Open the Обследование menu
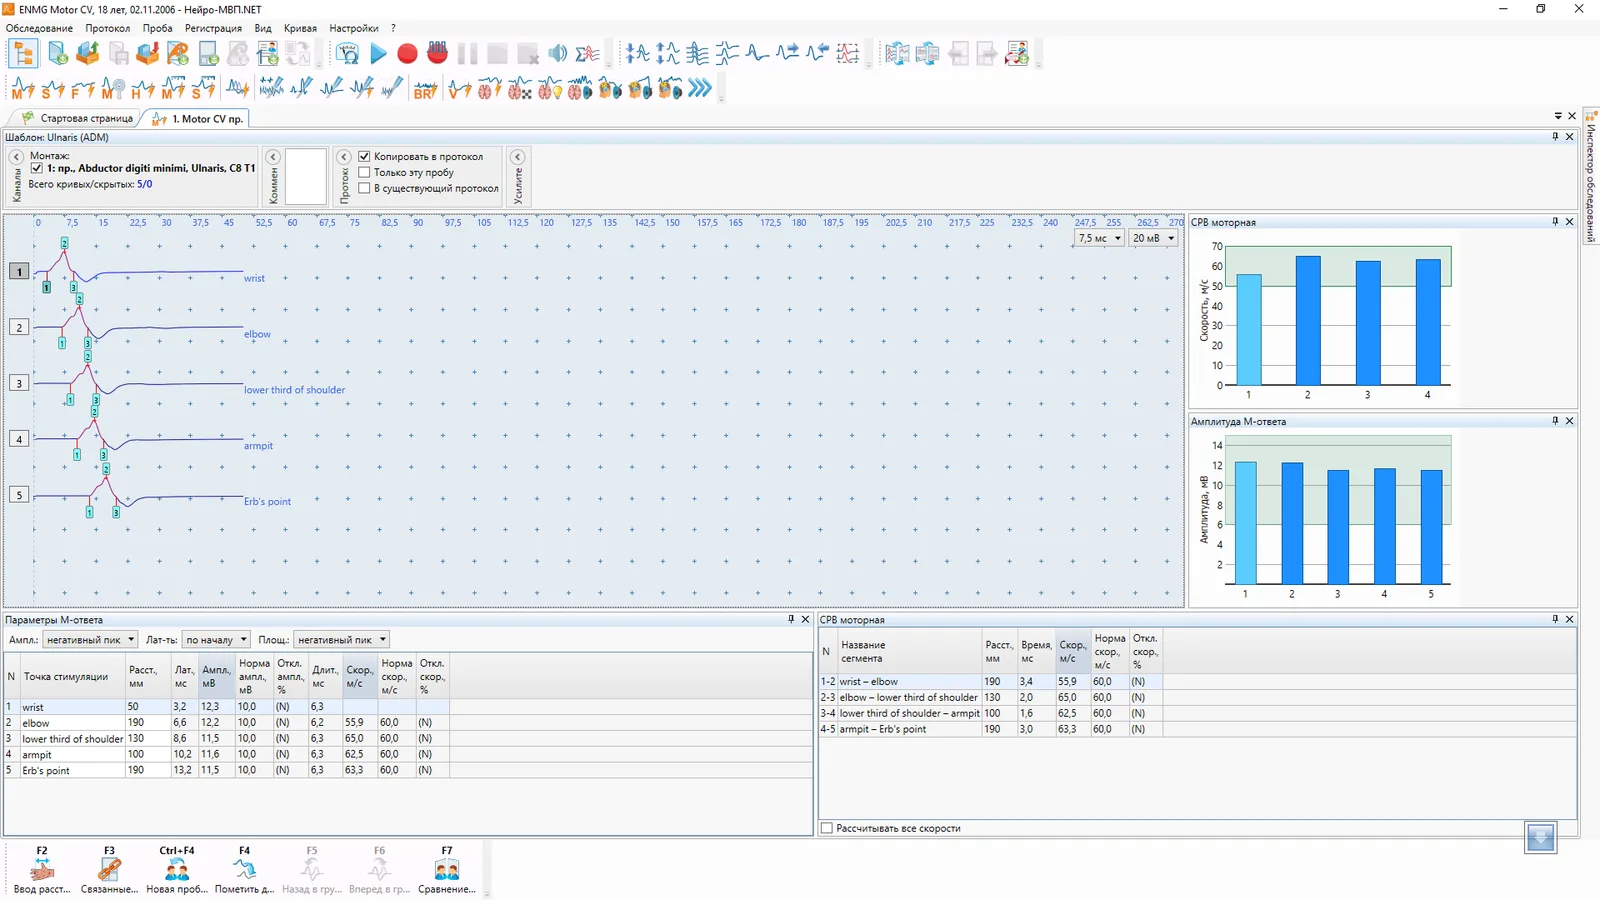This screenshot has width=1600, height=900. [x=39, y=28]
